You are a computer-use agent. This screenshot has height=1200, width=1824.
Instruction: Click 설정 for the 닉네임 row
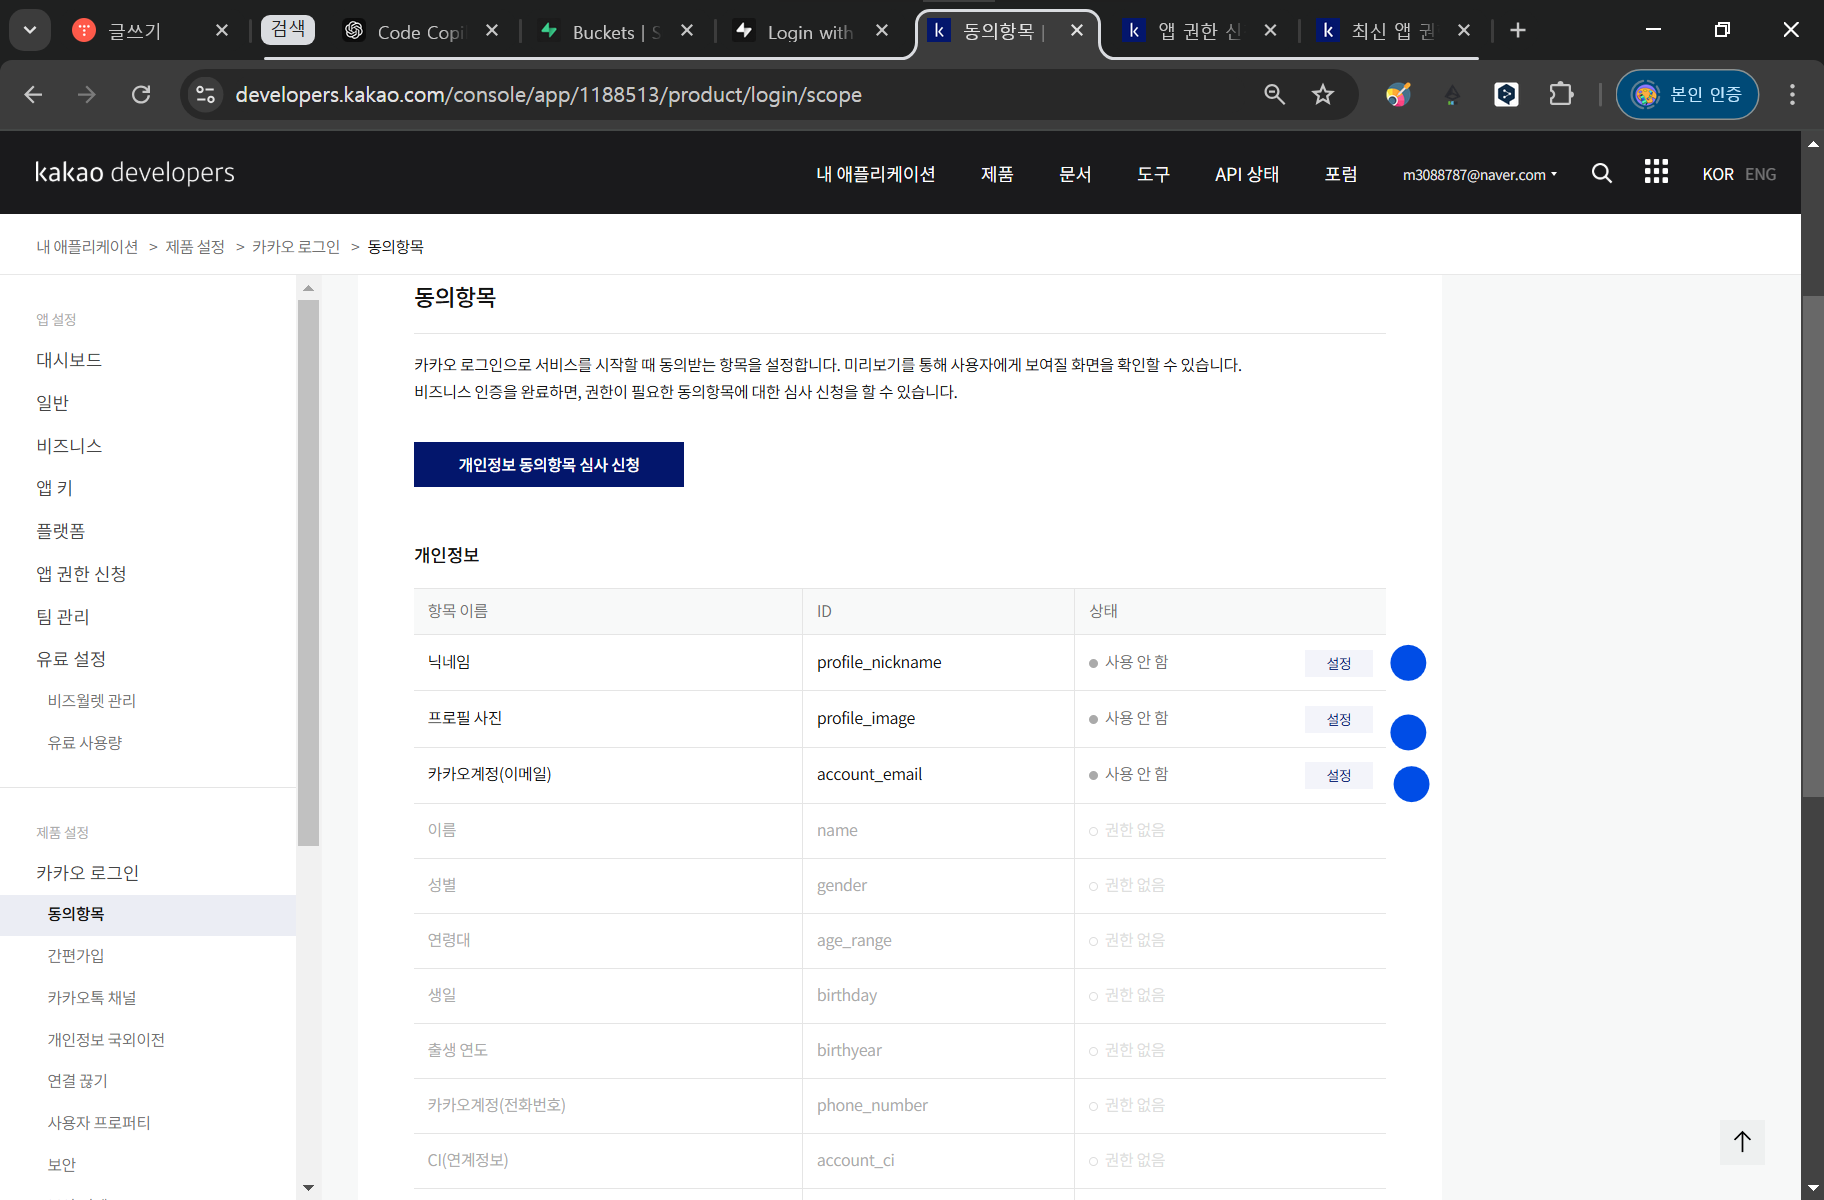(x=1339, y=663)
